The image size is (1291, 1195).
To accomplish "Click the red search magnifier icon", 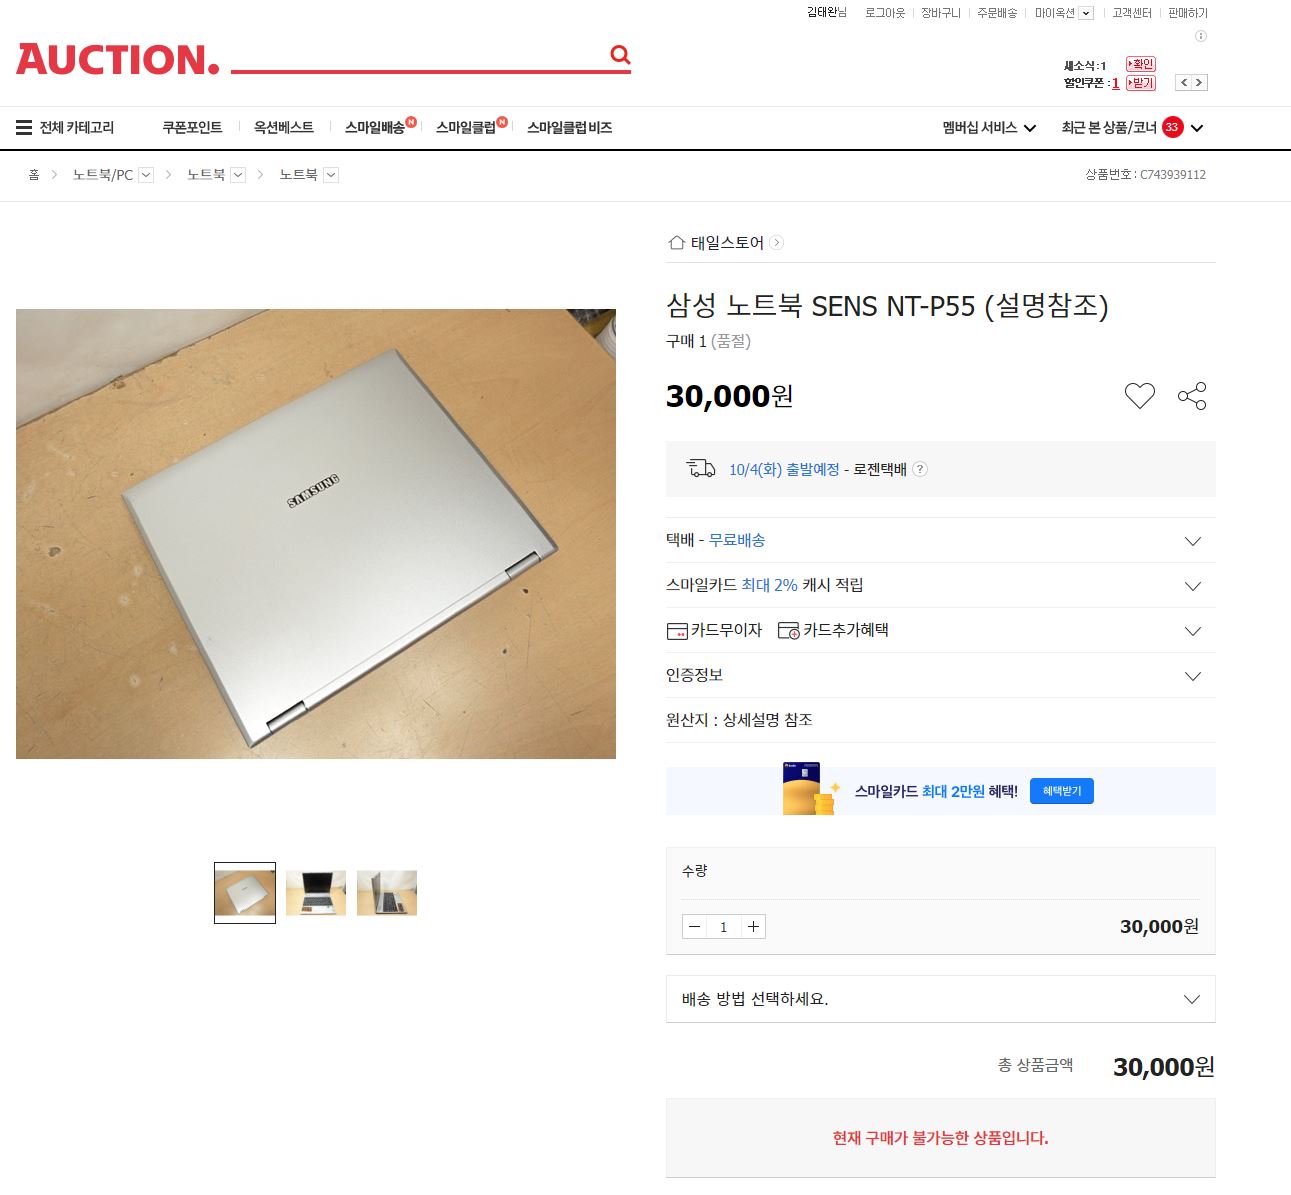I will click(620, 55).
